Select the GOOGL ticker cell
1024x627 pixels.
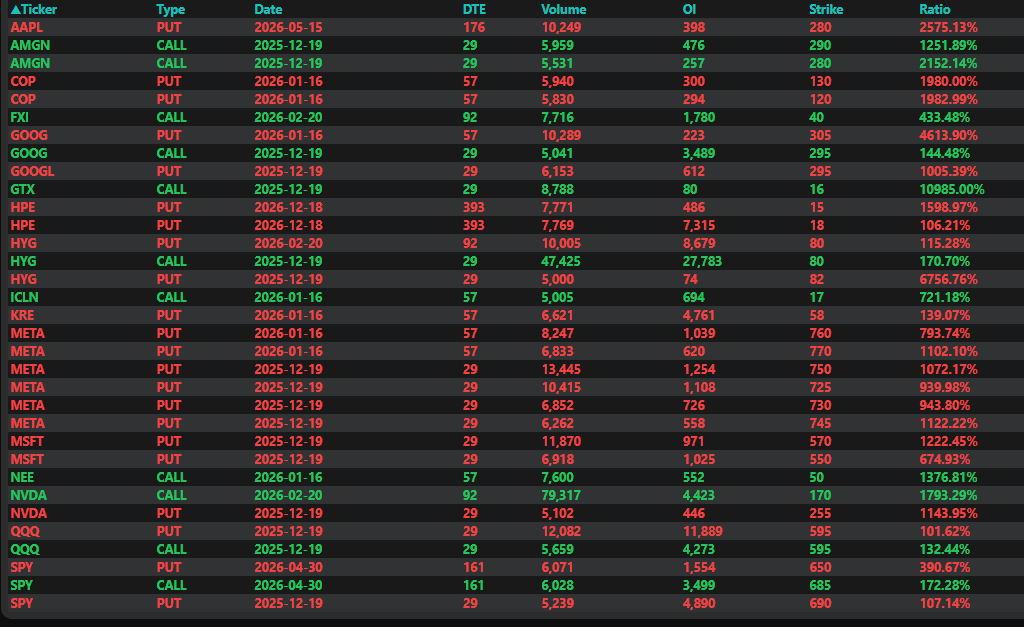[x=32, y=171]
